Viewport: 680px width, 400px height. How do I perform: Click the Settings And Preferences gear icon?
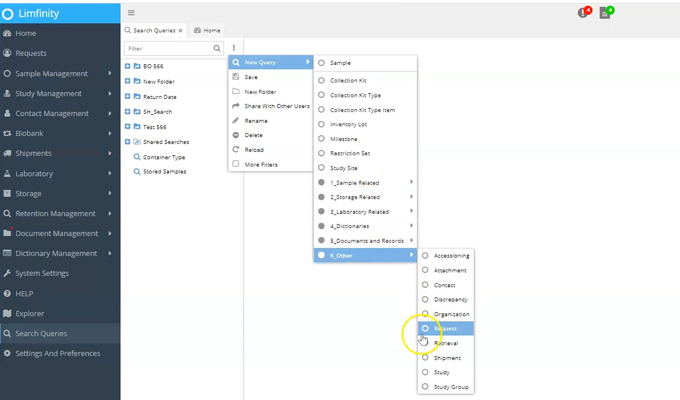7,353
